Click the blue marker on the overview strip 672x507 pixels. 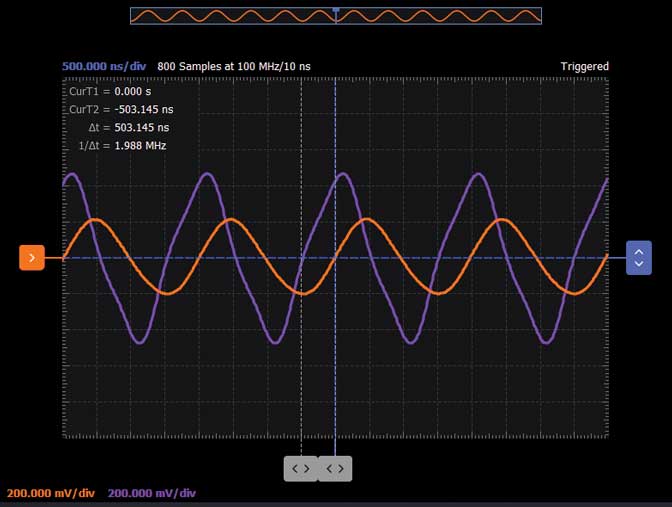[x=336, y=10]
